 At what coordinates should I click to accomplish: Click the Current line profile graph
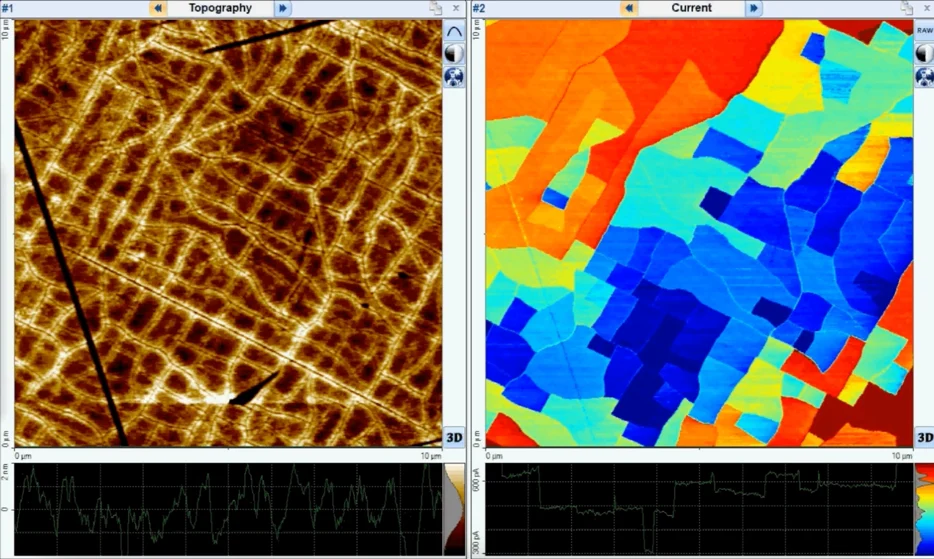699,510
